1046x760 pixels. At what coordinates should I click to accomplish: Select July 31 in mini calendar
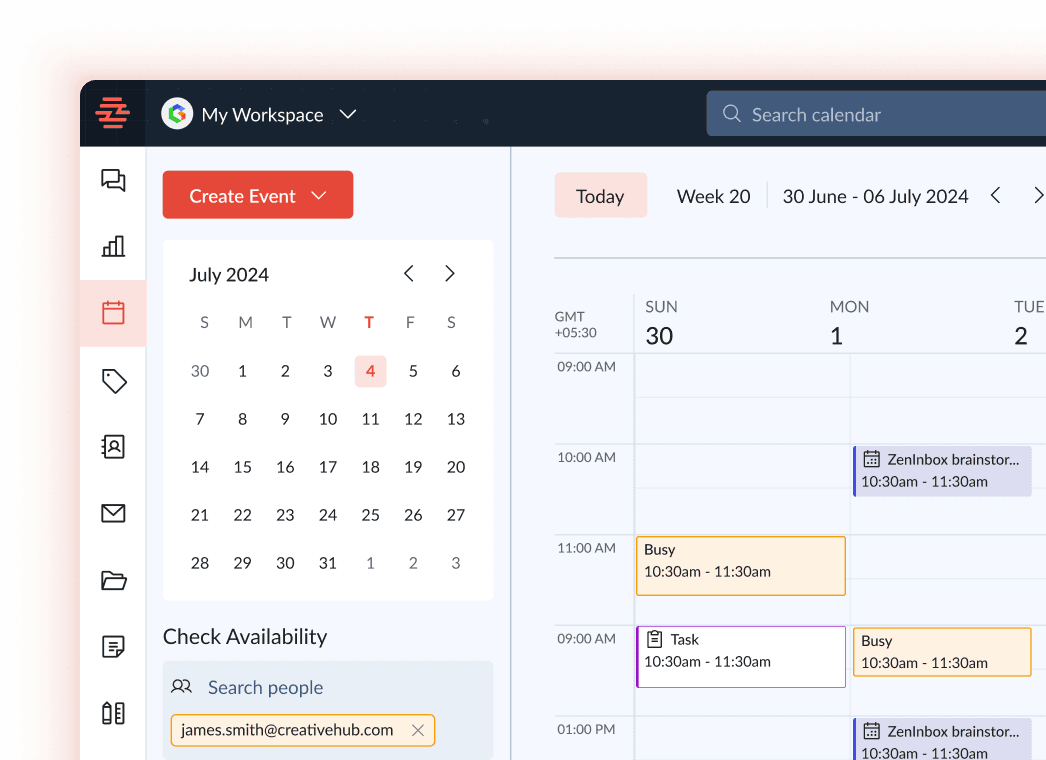(328, 563)
